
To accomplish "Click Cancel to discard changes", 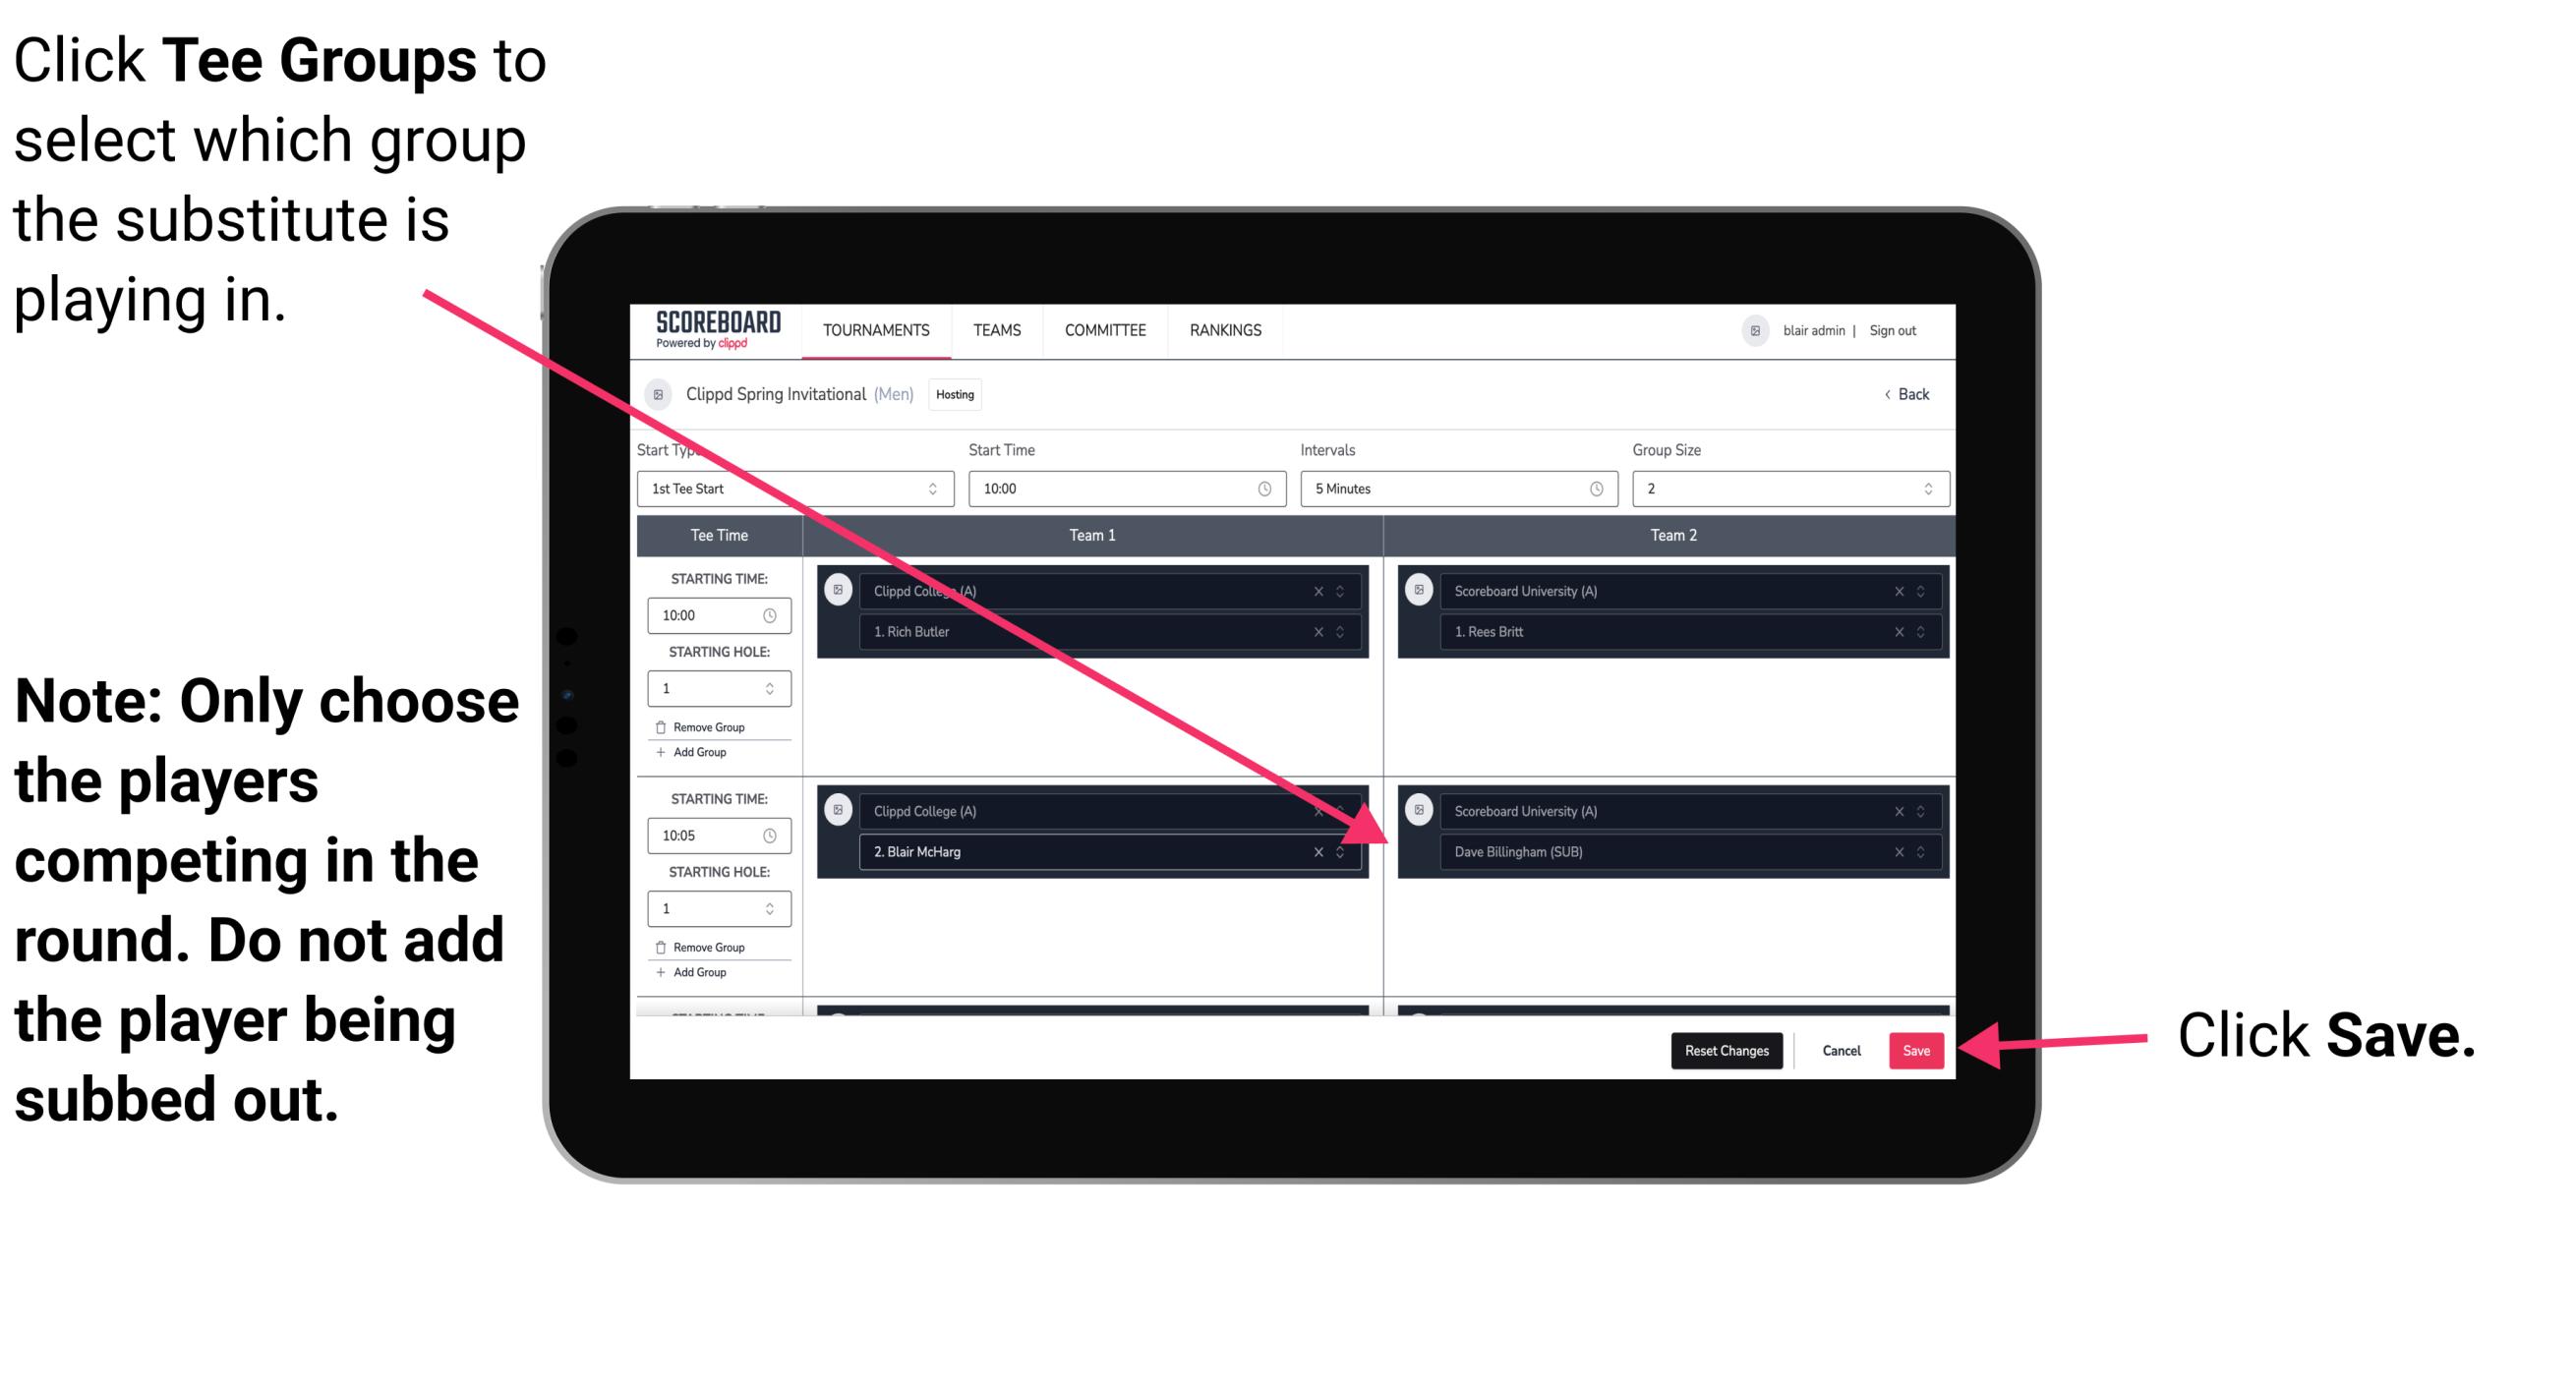I will pos(1843,1047).
